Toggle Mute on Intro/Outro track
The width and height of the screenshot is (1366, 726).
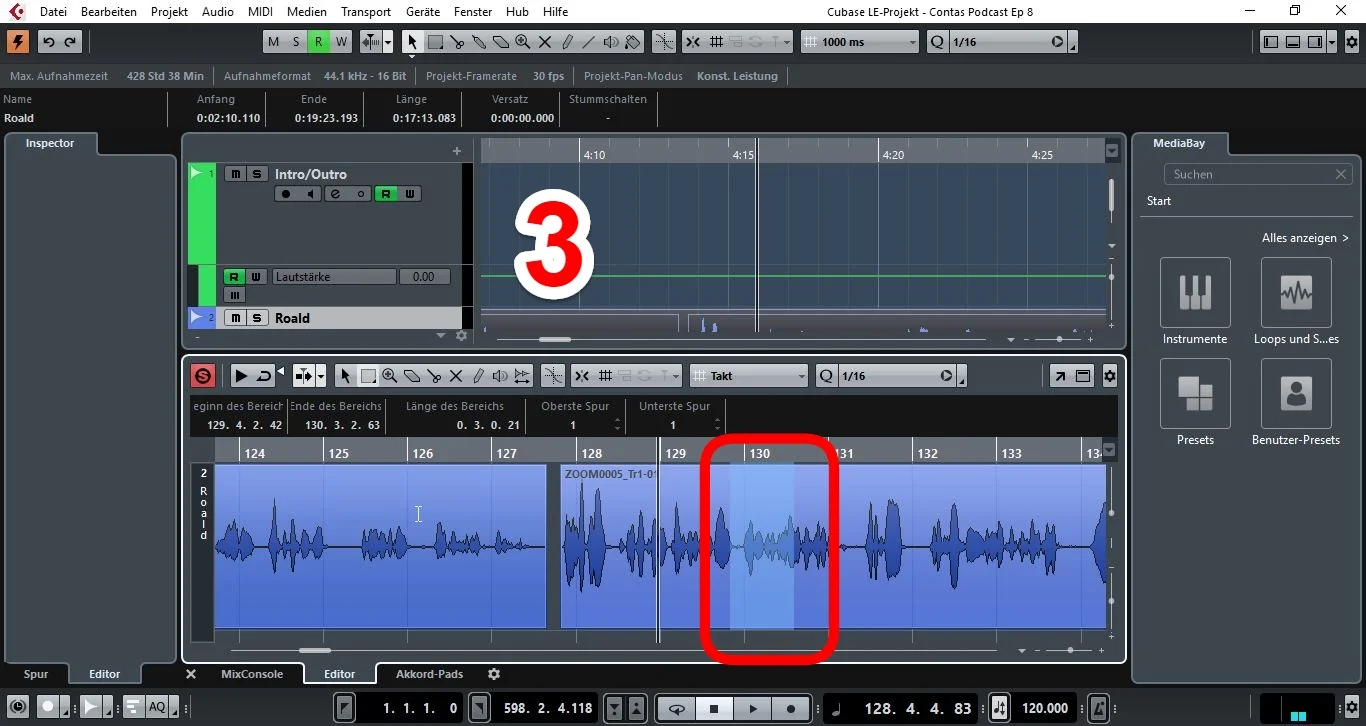pos(235,174)
